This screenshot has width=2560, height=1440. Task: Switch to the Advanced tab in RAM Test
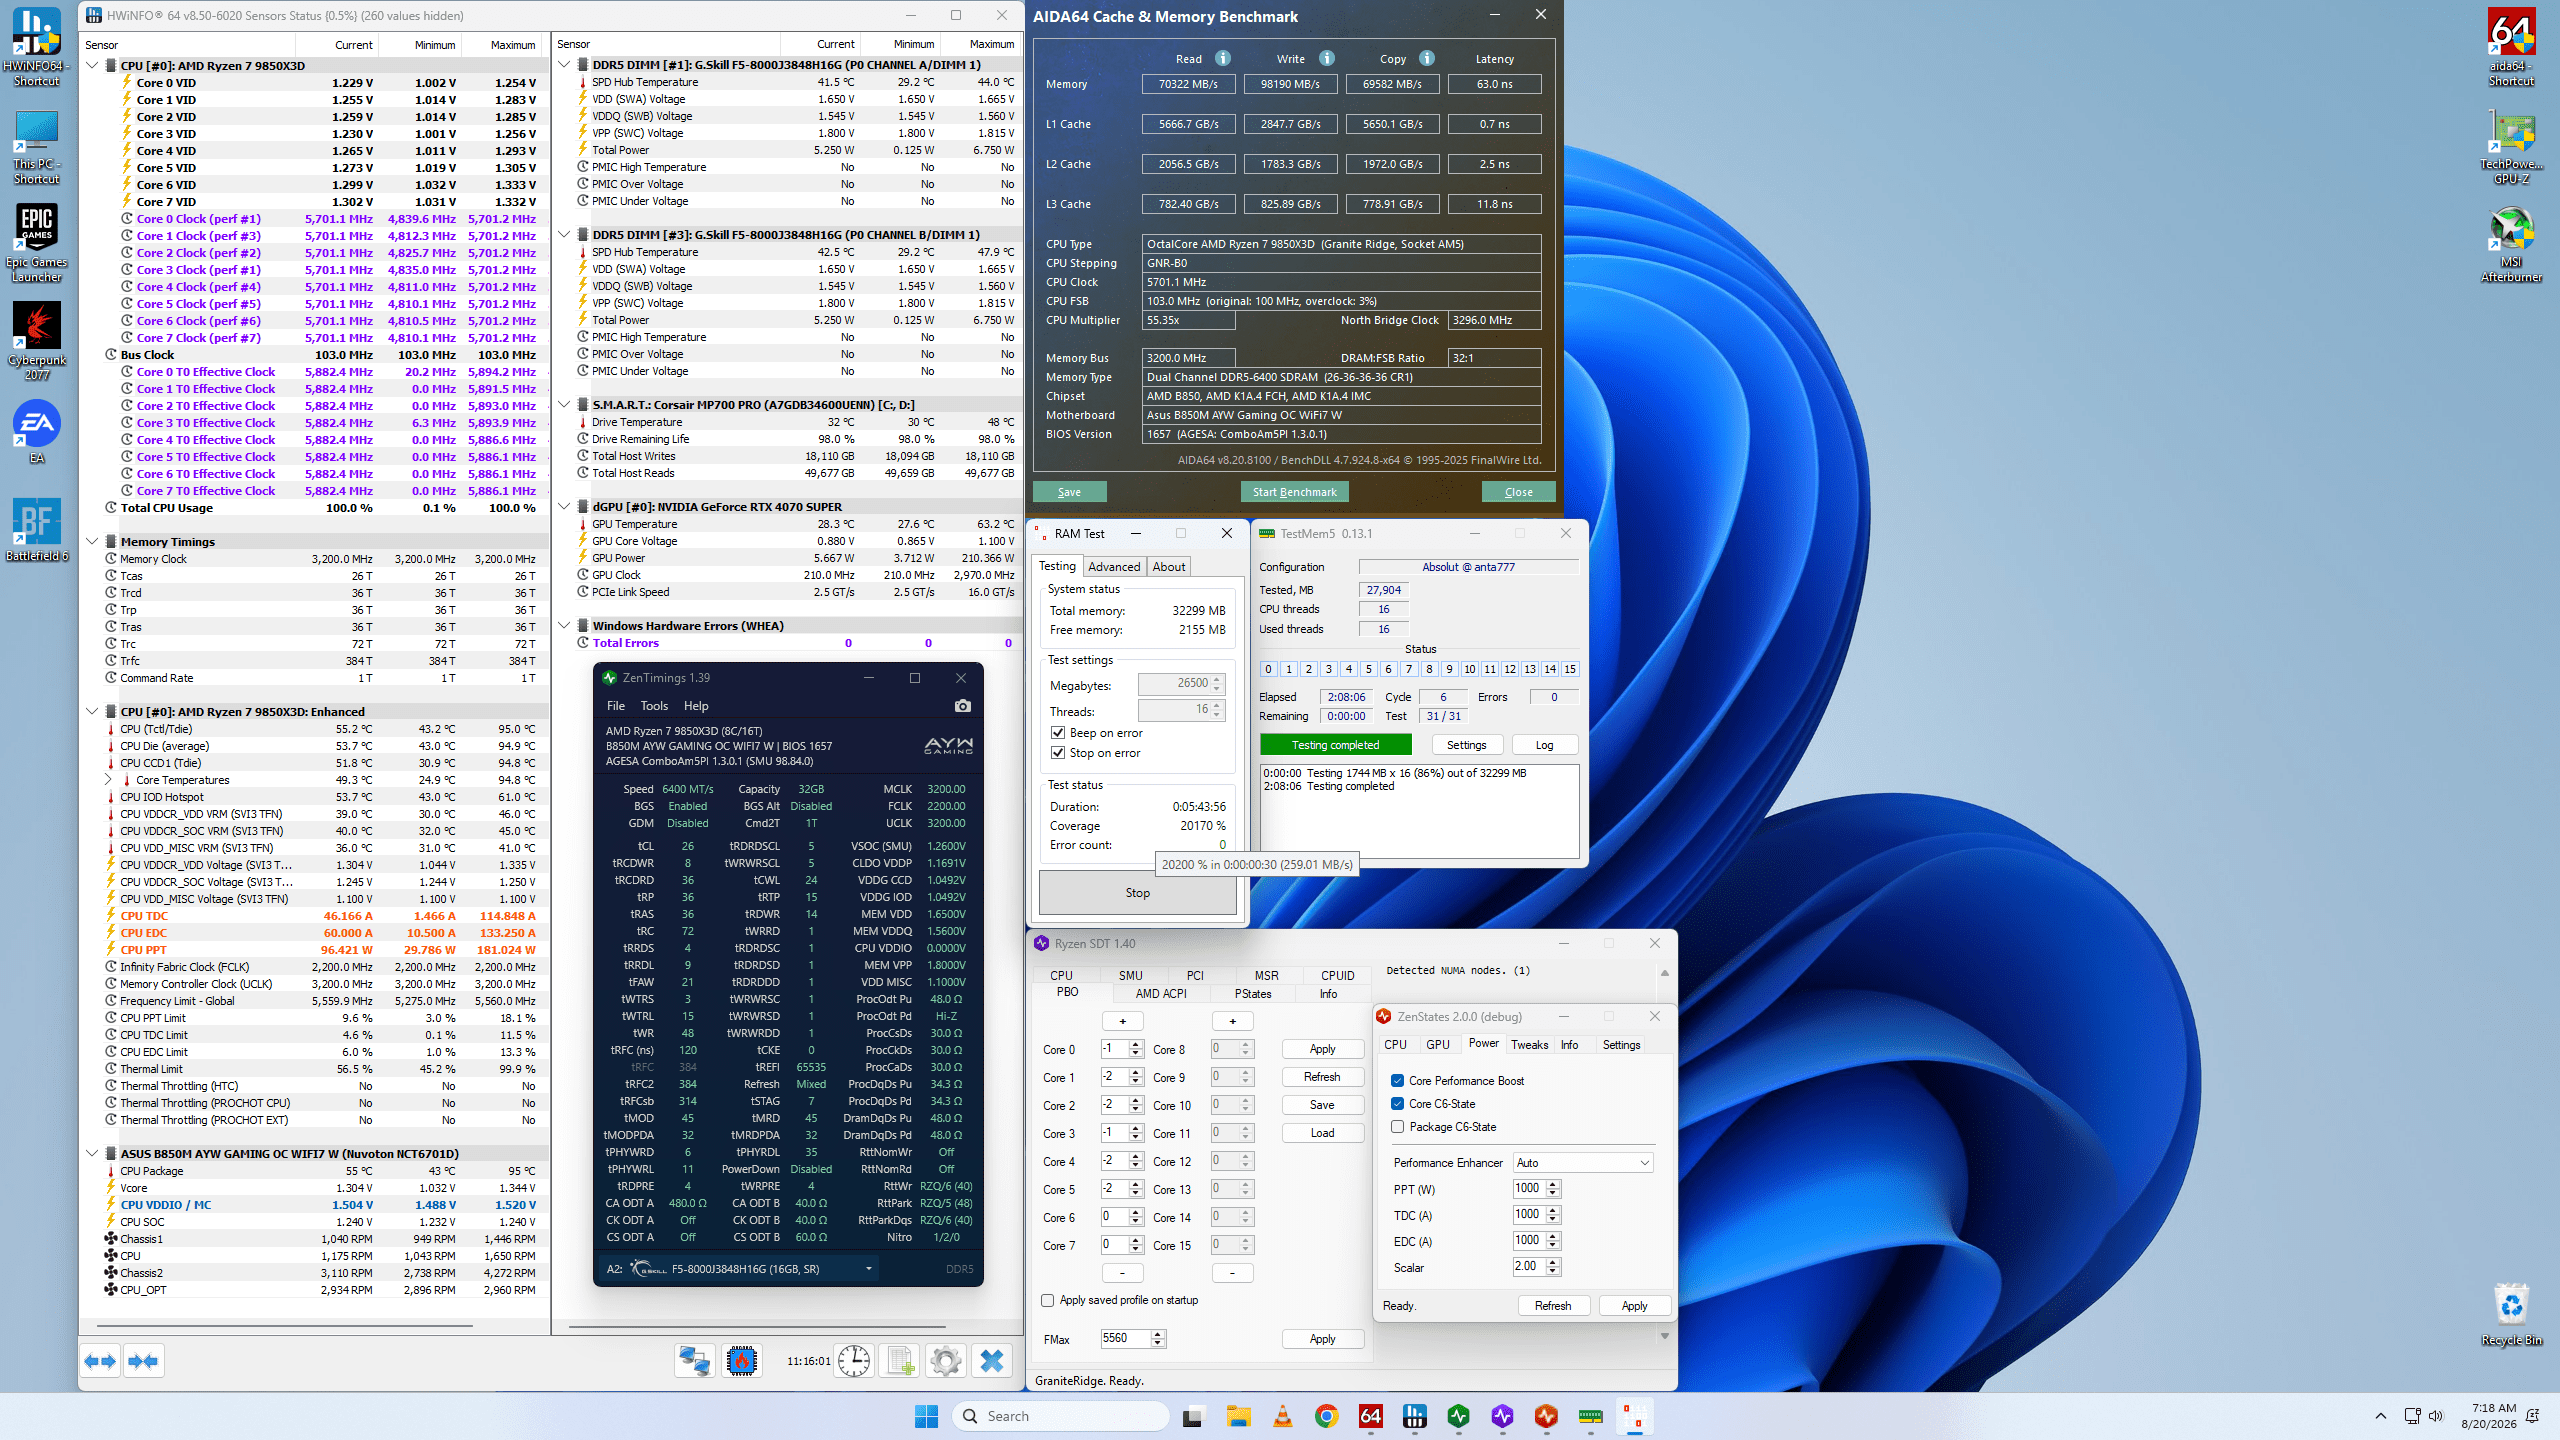click(1114, 567)
